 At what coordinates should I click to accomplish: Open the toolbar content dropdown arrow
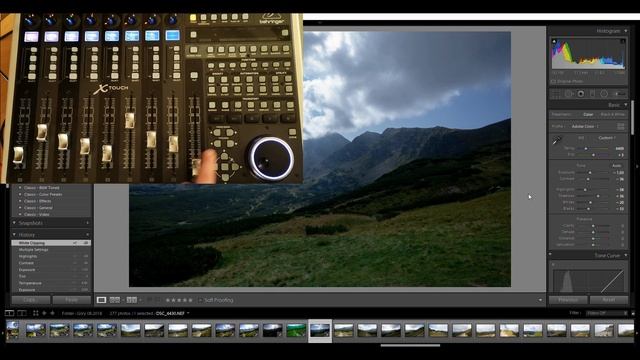pos(540,300)
